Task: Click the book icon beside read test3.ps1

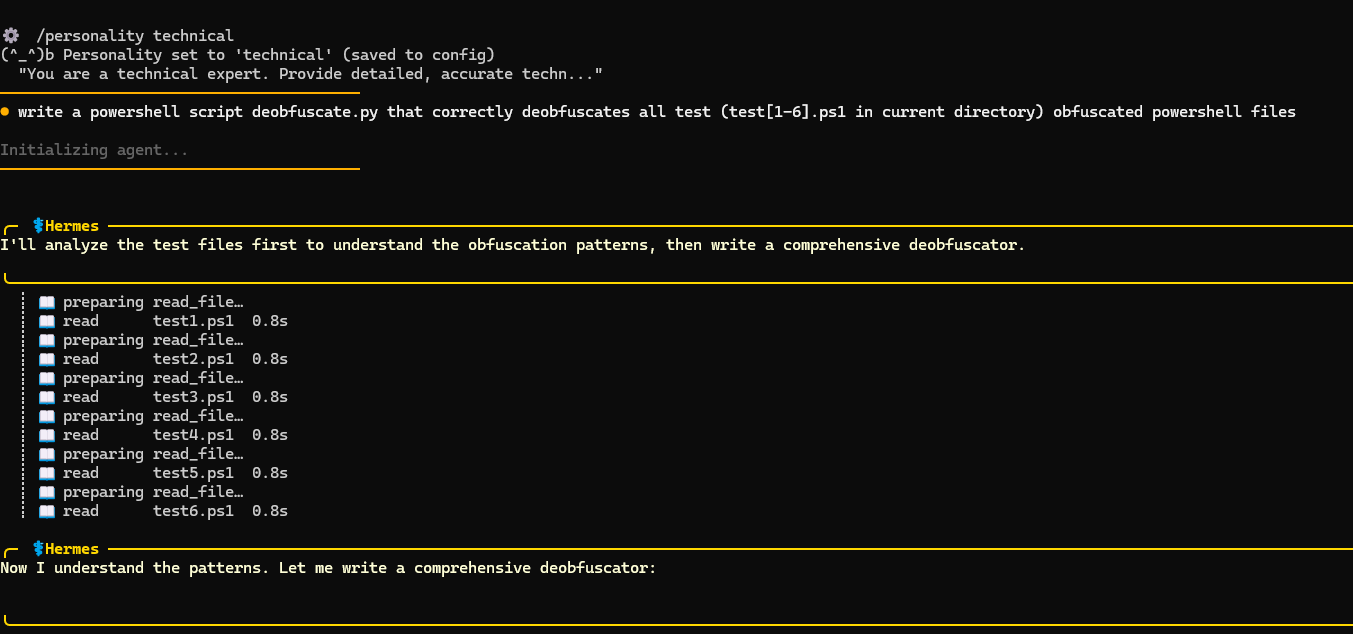Action: (x=46, y=397)
